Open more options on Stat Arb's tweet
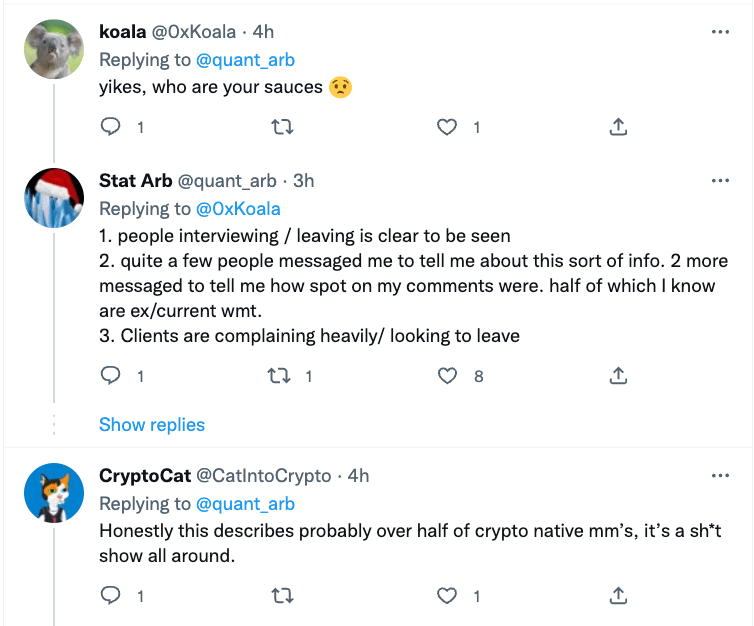 [719, 181]
